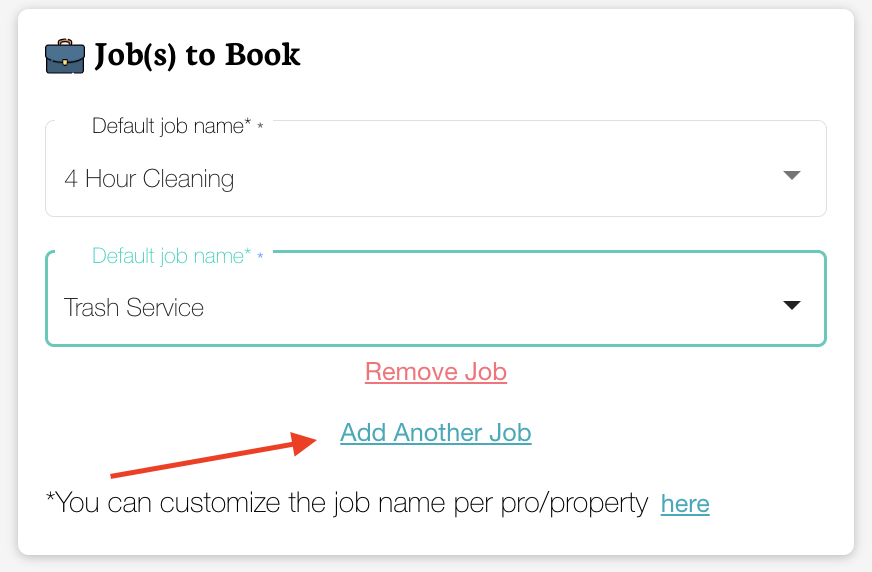Click the Add Another Job link

[x=436, y=433]
